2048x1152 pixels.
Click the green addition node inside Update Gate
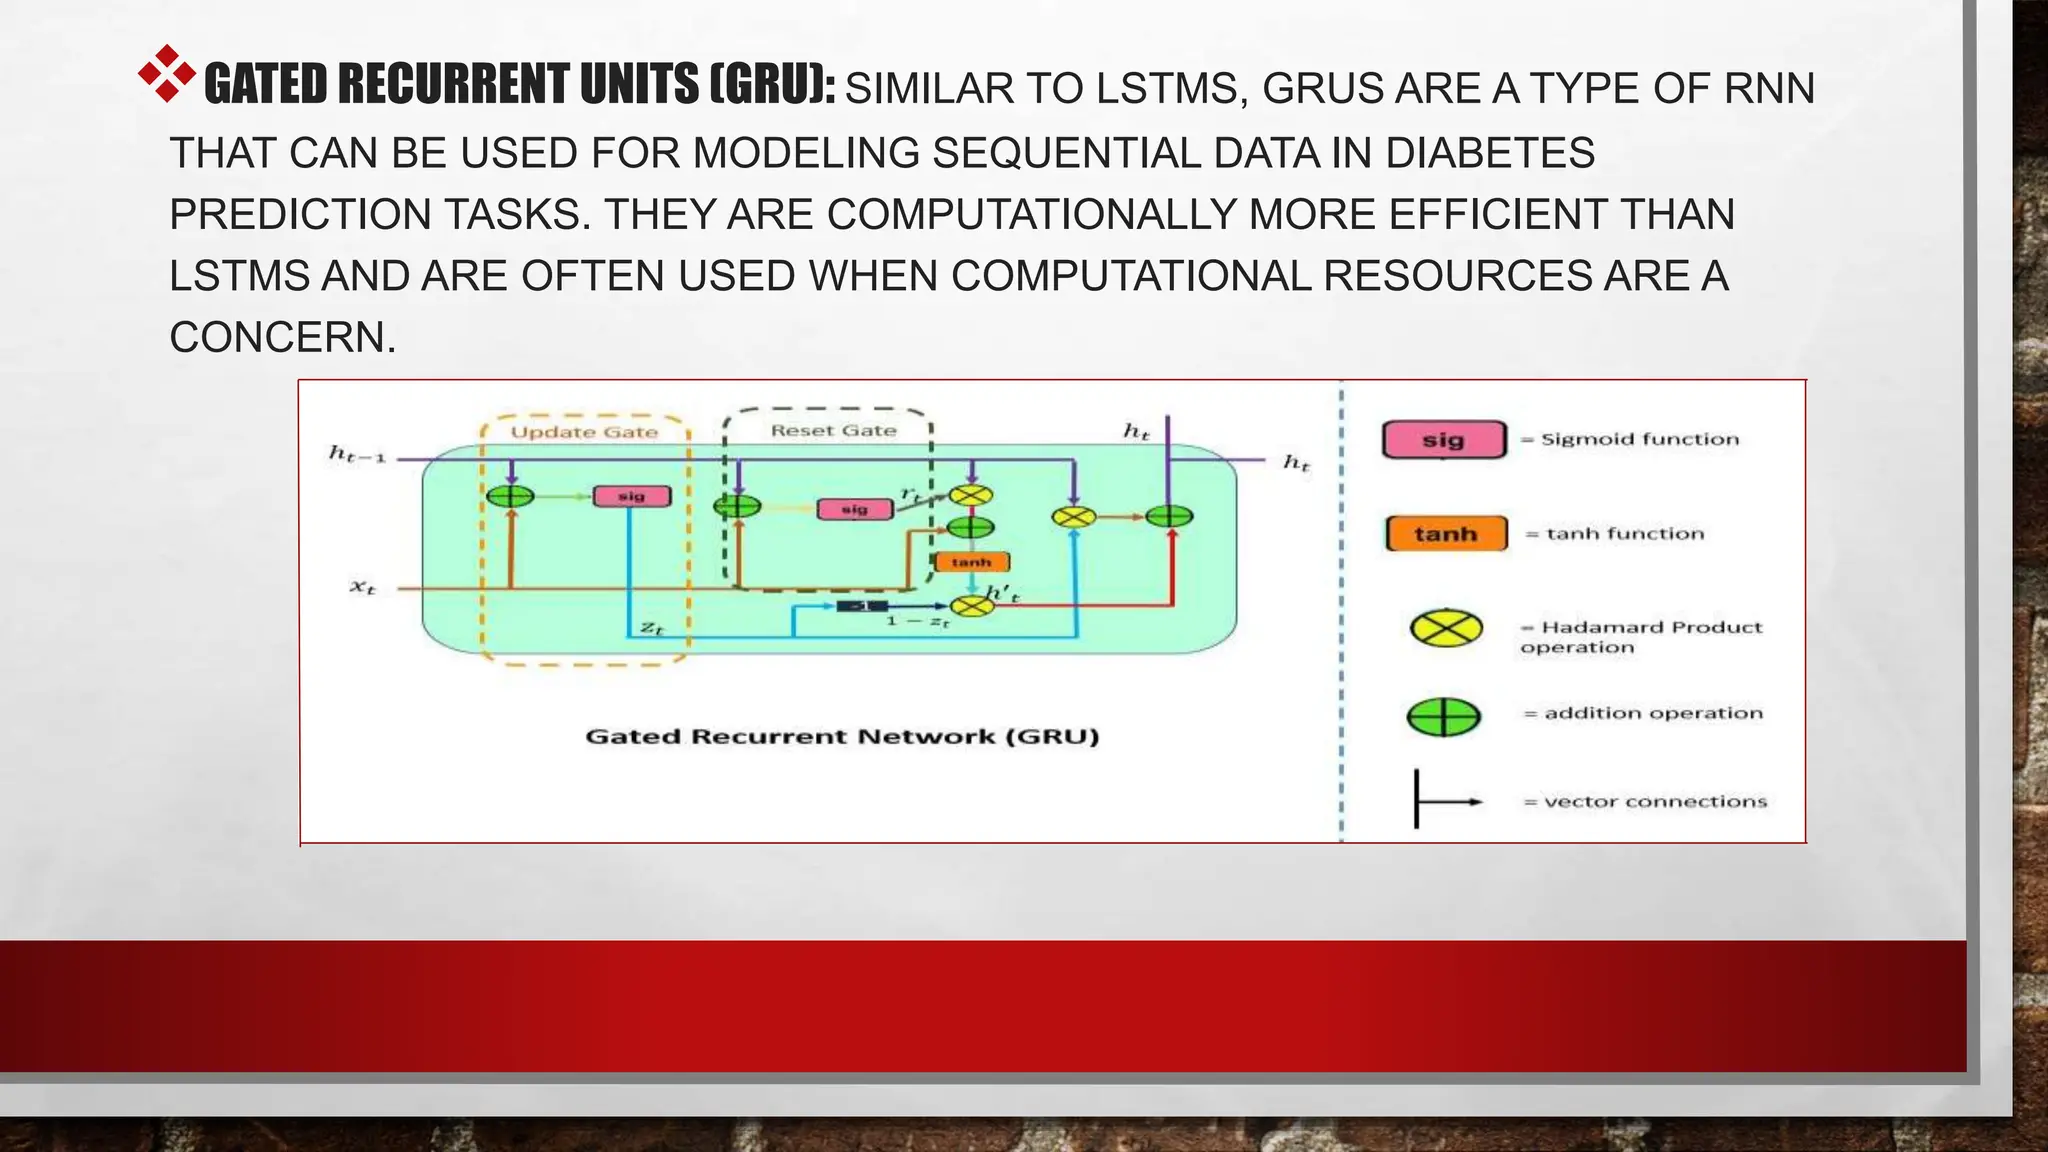pyautogui.click(x=511, y=496)
